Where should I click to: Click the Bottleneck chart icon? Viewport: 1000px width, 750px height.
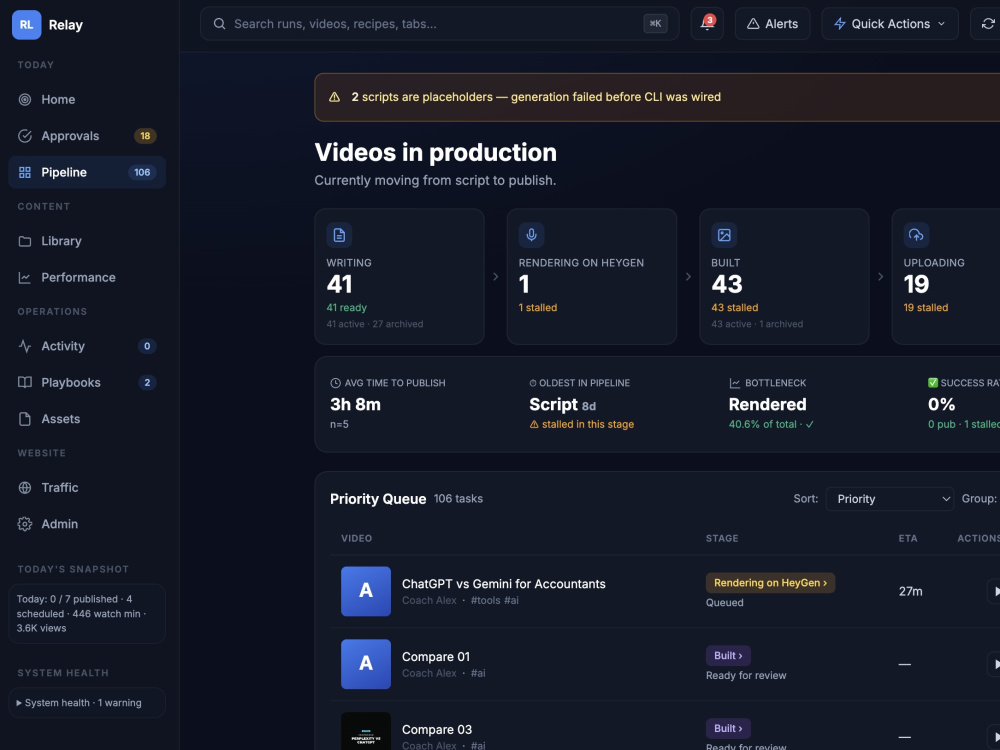coord(735,383)
